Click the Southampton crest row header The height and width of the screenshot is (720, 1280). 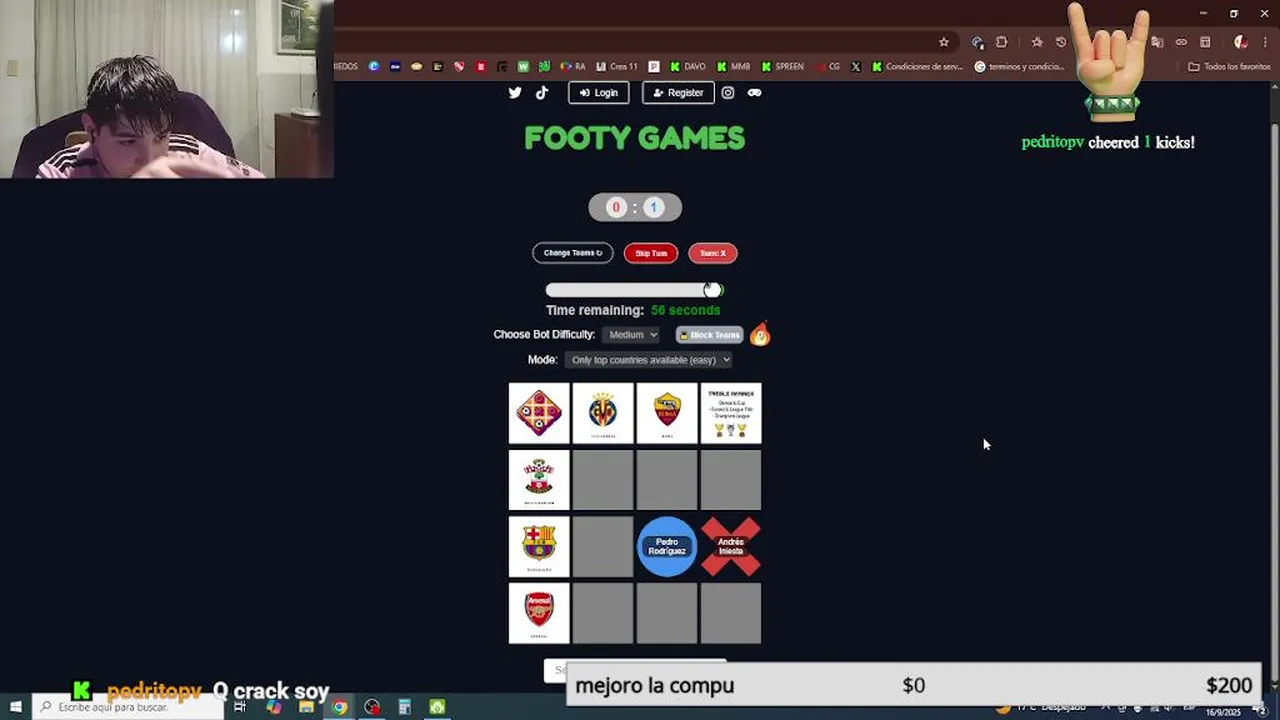(x=539, y=480)
